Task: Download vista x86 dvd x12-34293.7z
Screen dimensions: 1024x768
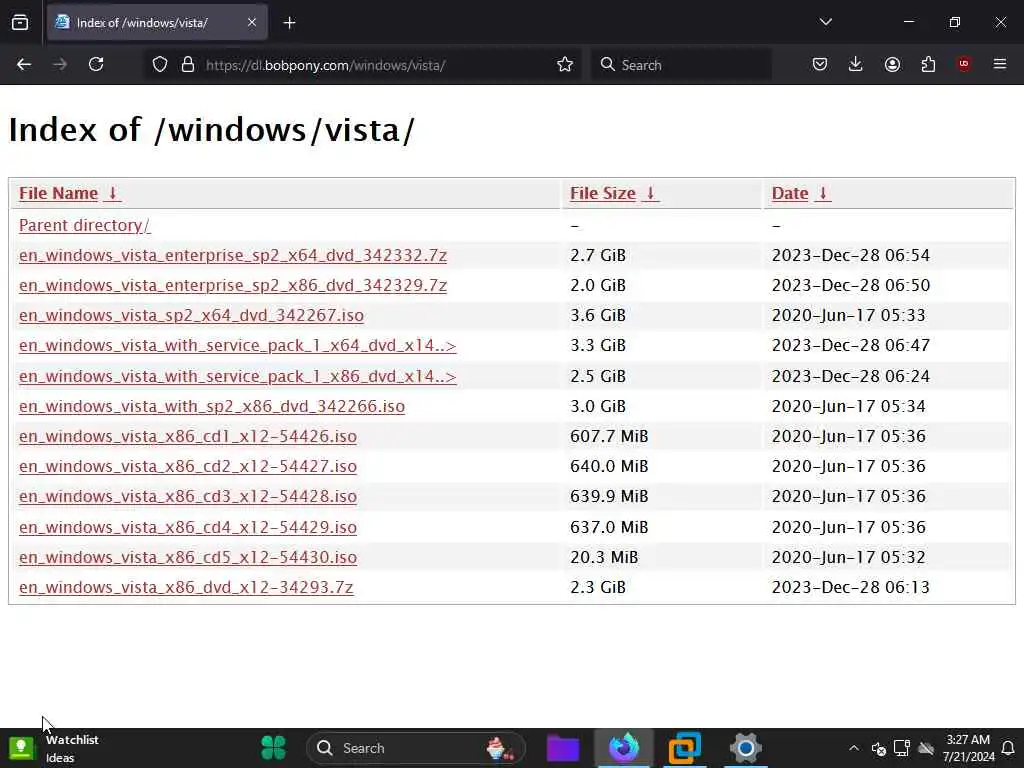Action: (x=186, y=587)
